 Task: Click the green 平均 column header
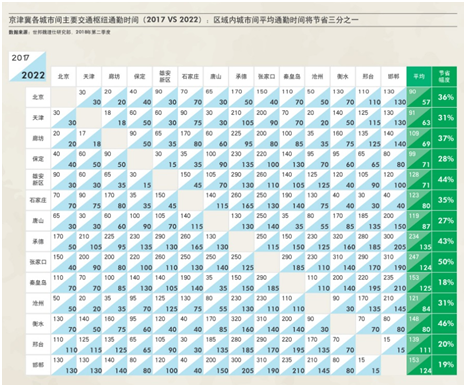(419, 76)
